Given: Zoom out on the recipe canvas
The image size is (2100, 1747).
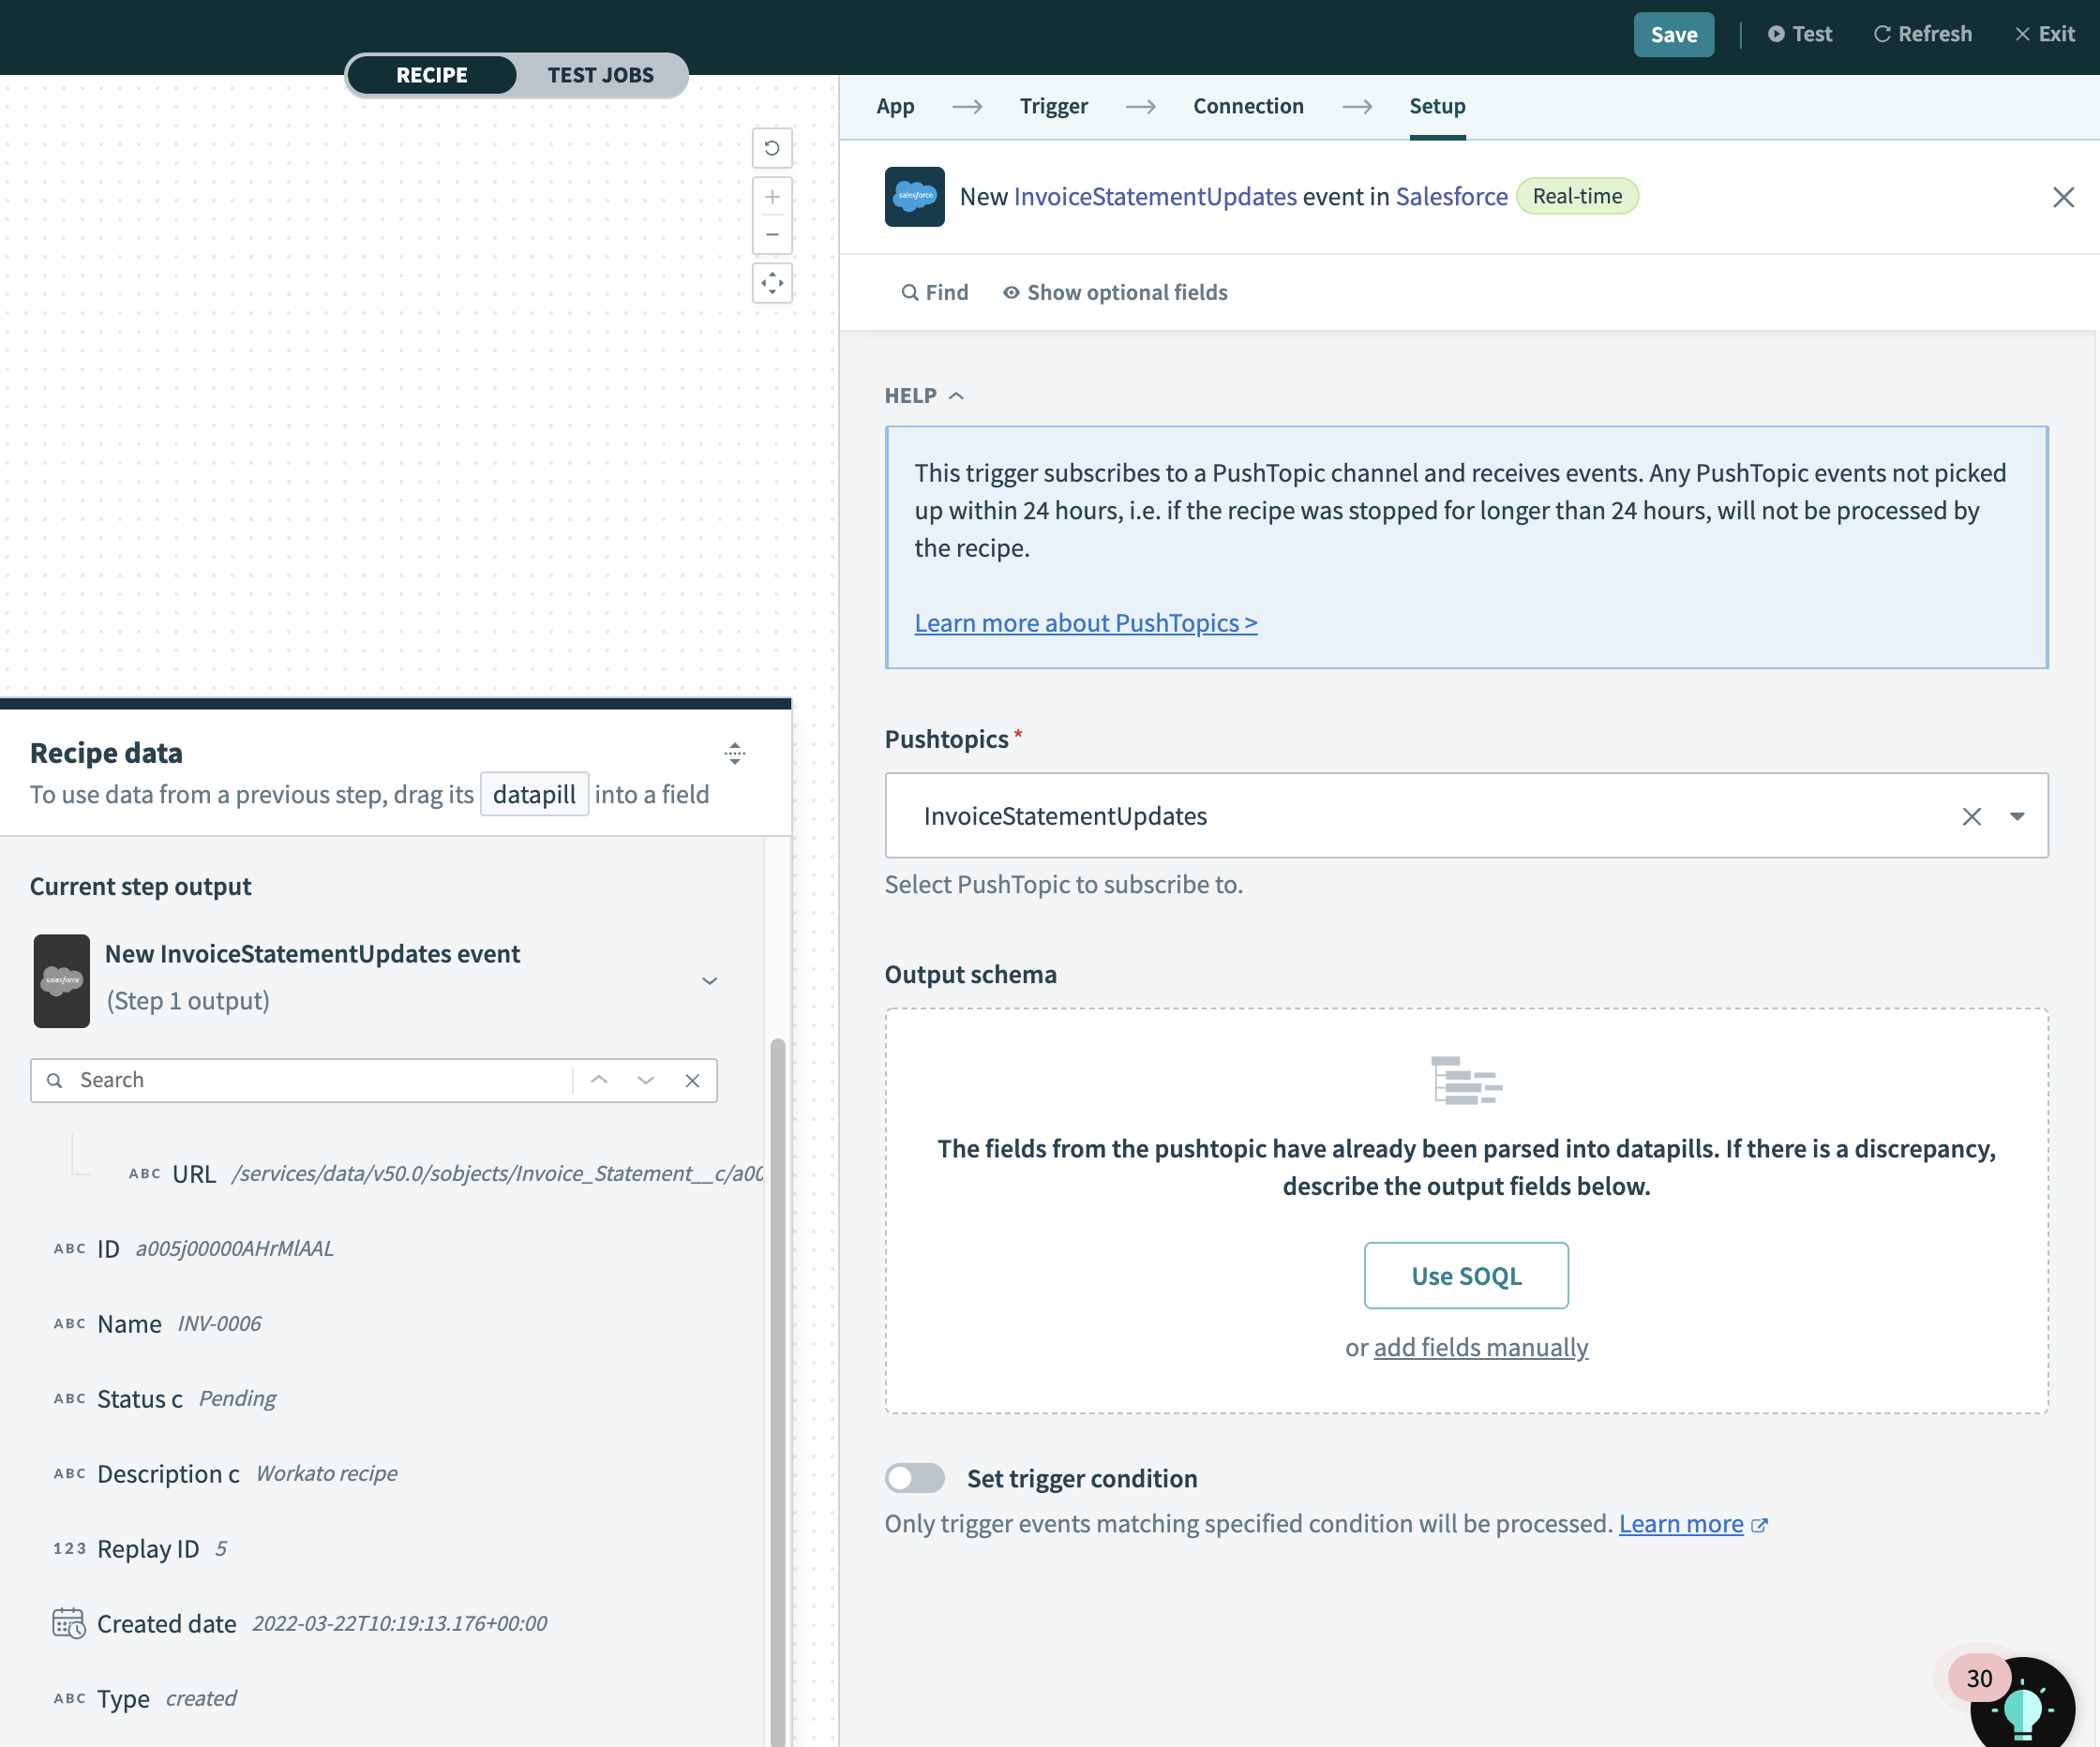Looking at the screenshot, I should click(772, 235).
